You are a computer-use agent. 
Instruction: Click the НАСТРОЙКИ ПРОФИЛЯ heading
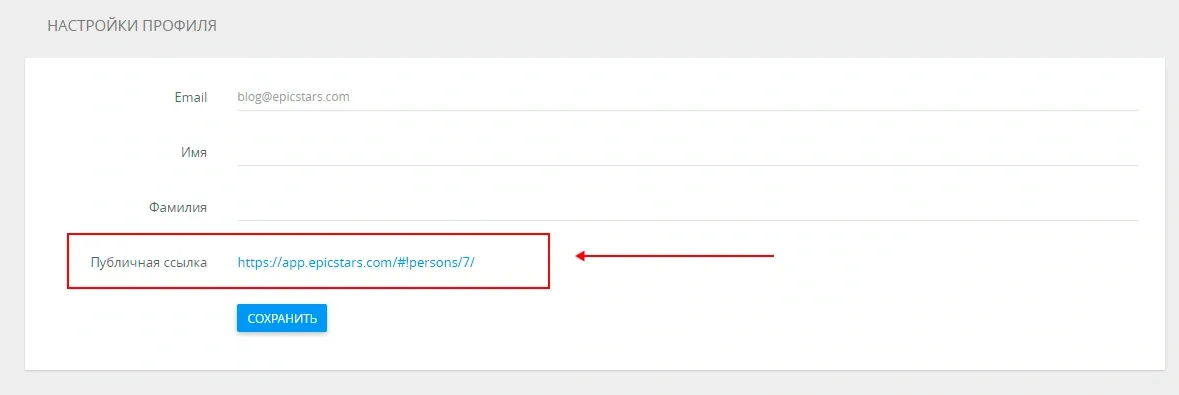point(132,26)
